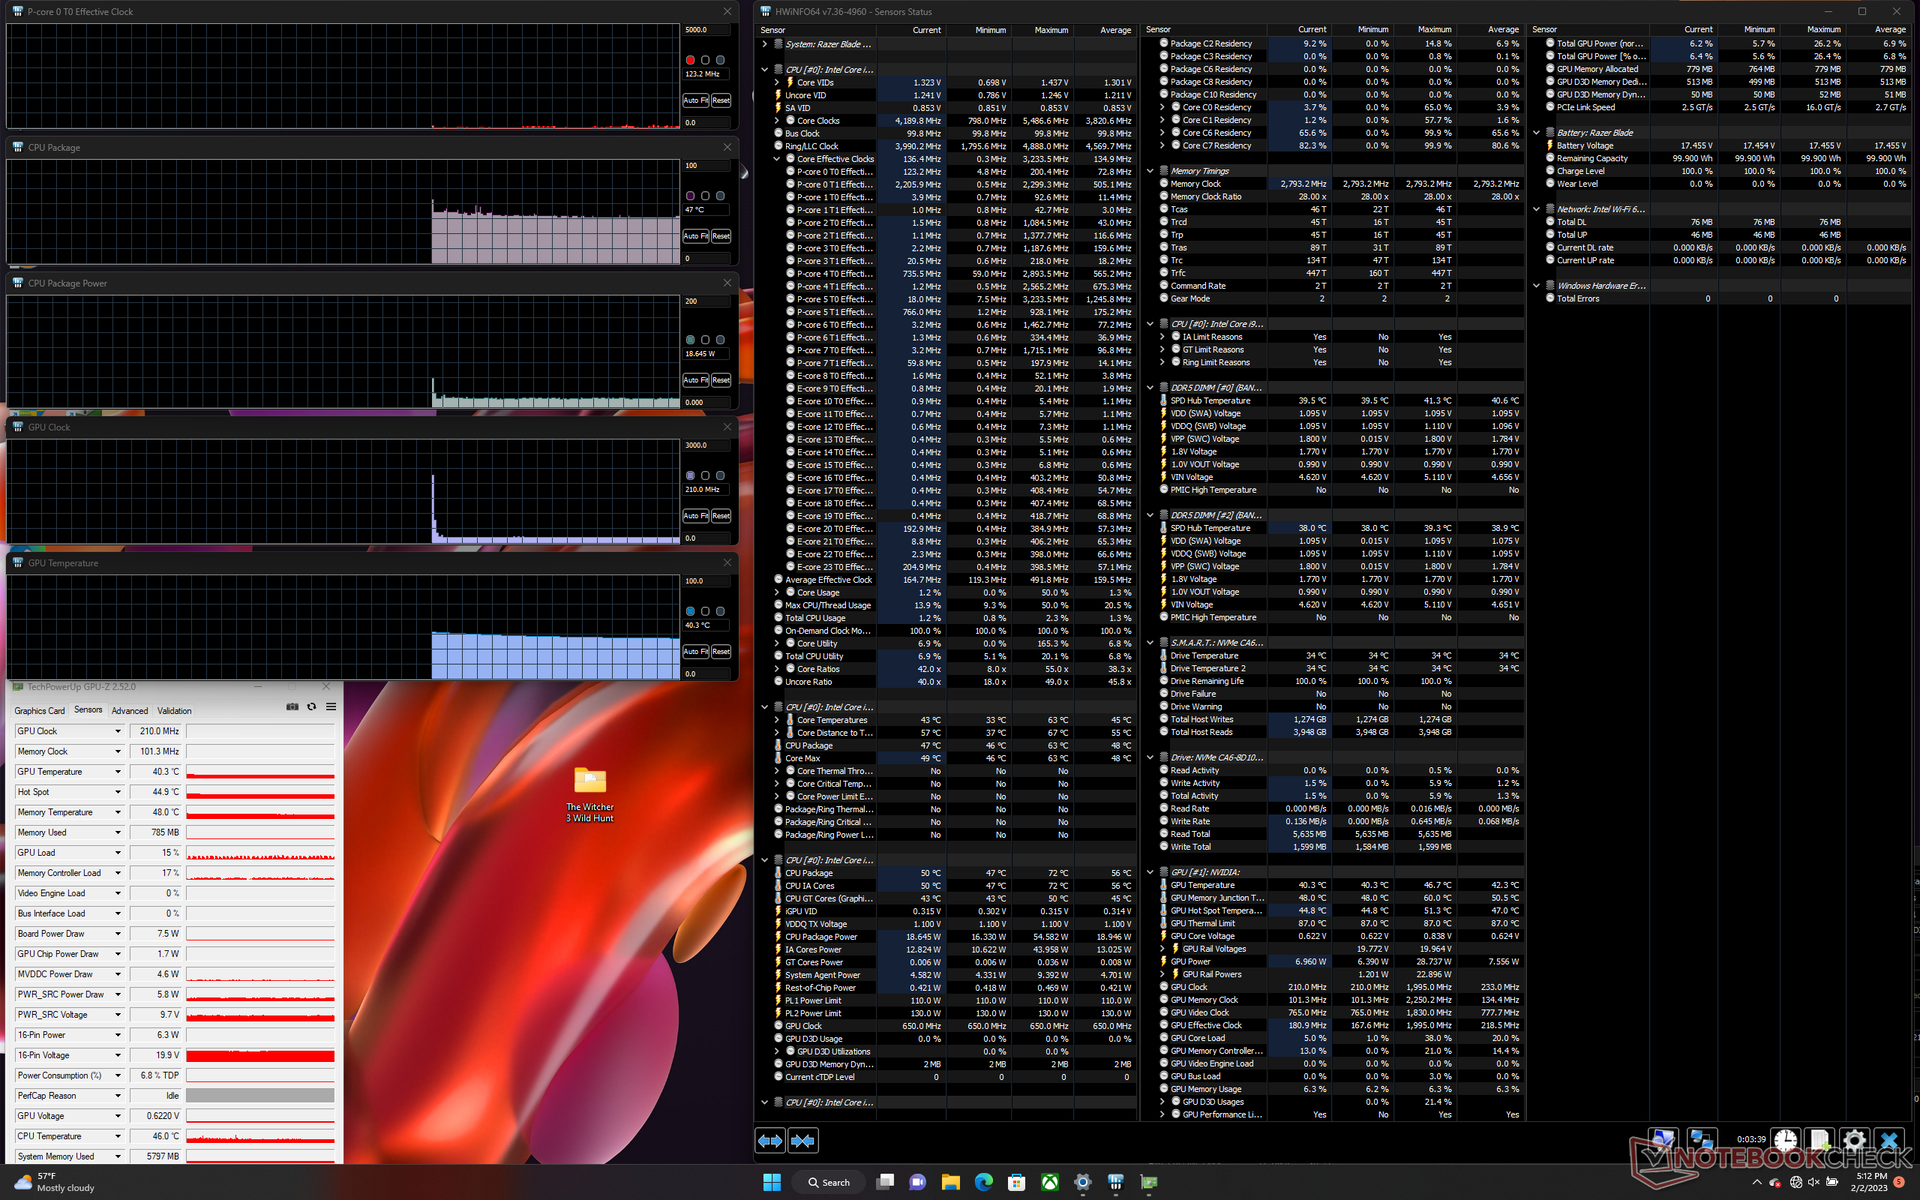Screen dimensions: 1920x1200
Task: Select Sensors tab in GPU-Z
Action: [88, 710]
